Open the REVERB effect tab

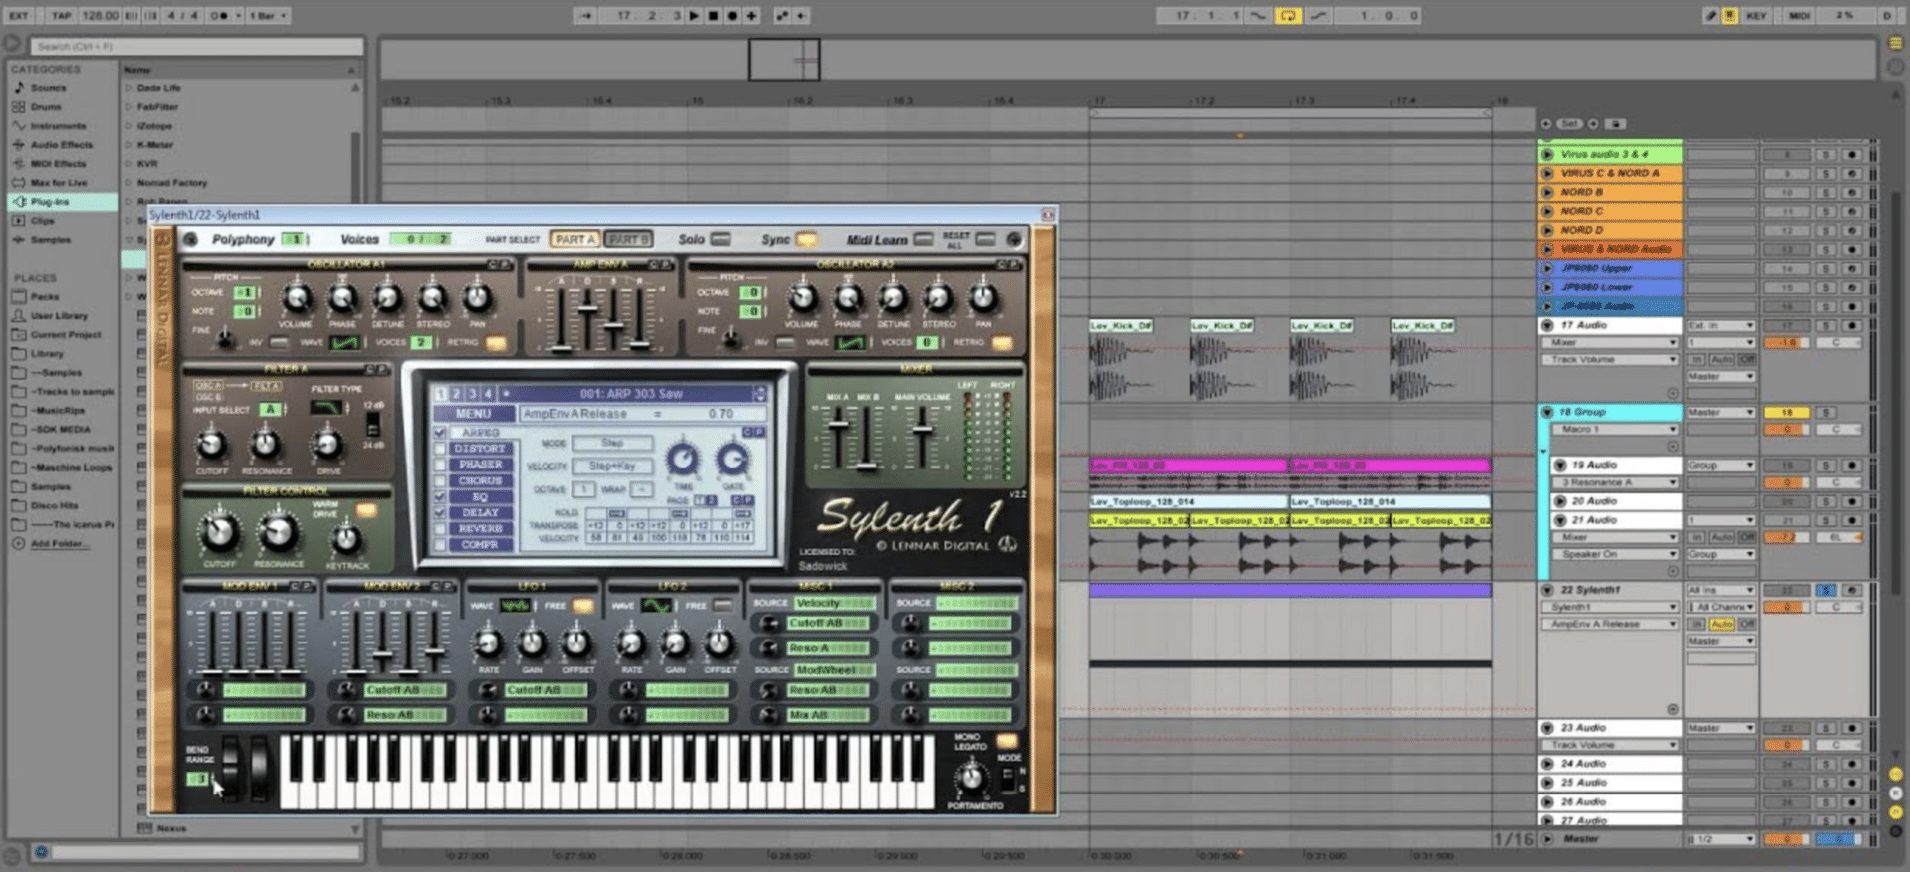pyautogui.click(x=481, y=529)
